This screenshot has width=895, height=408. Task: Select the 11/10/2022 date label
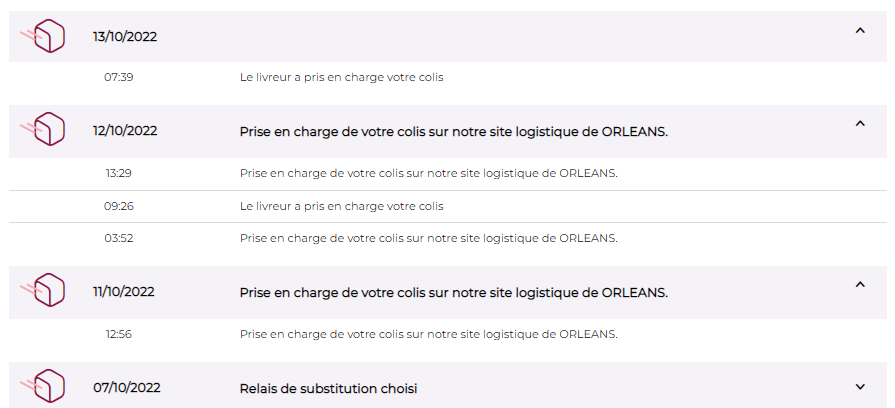click(124, 292)
